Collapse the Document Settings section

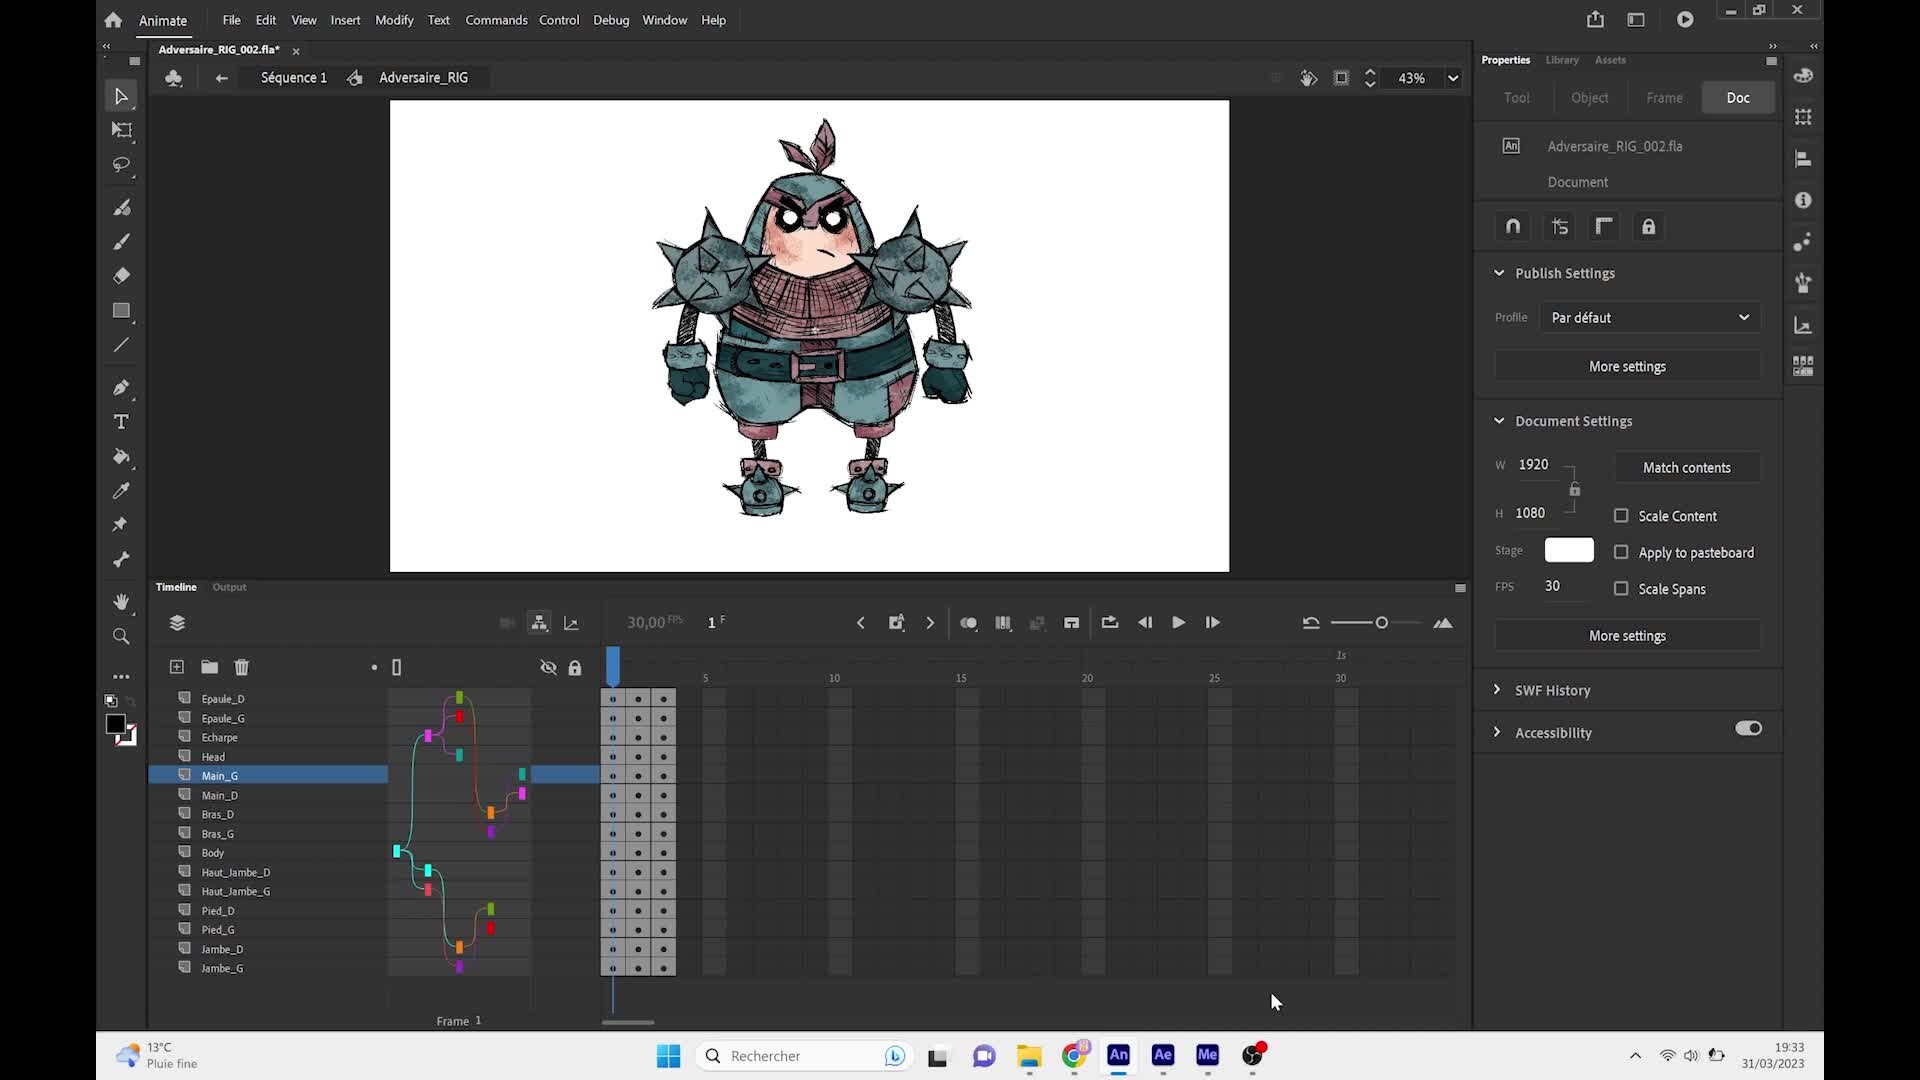pyautogui.click(x=1499, y=420)
